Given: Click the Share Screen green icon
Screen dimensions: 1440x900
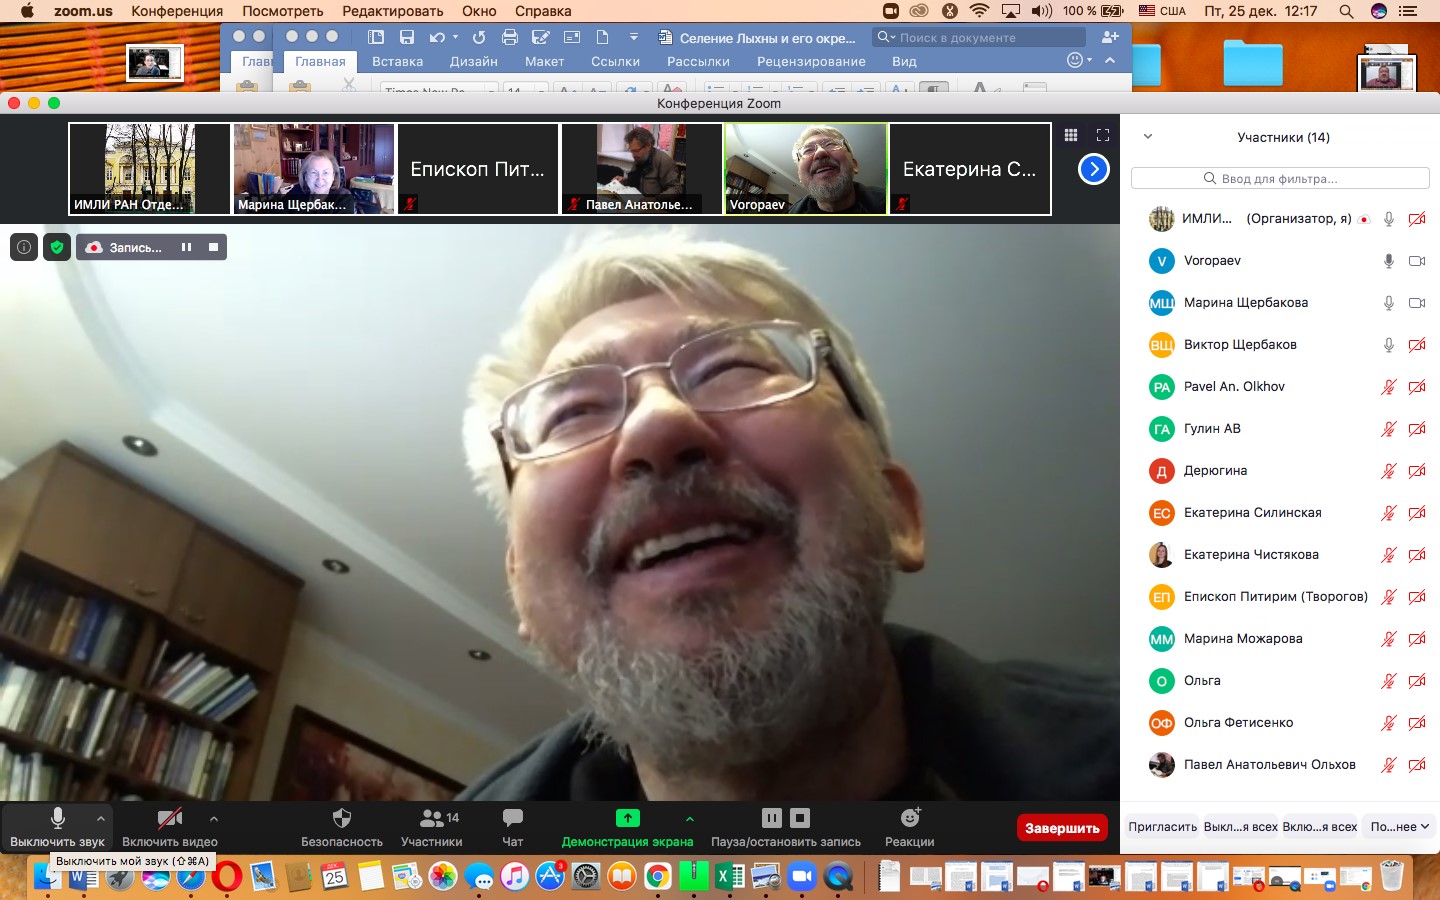Looking at the screenshot, I should tap(627, 819).
